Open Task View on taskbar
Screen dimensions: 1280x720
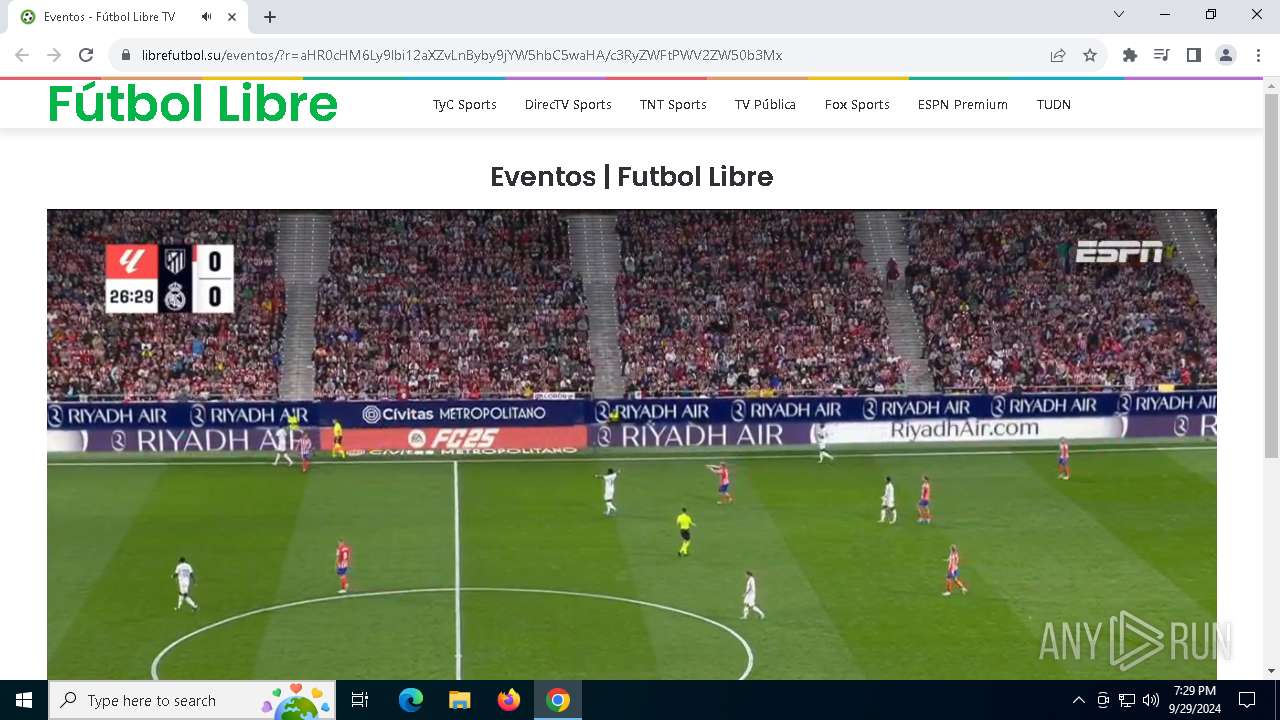360,700
